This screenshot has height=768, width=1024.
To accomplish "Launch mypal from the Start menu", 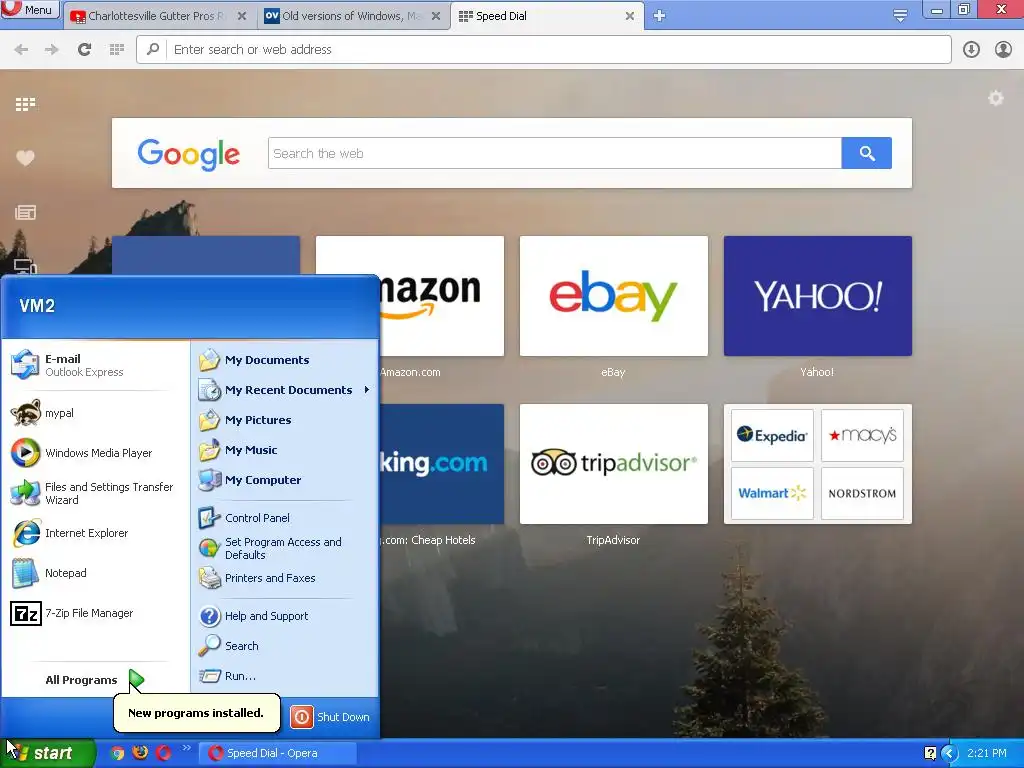I will coord(95,413).
